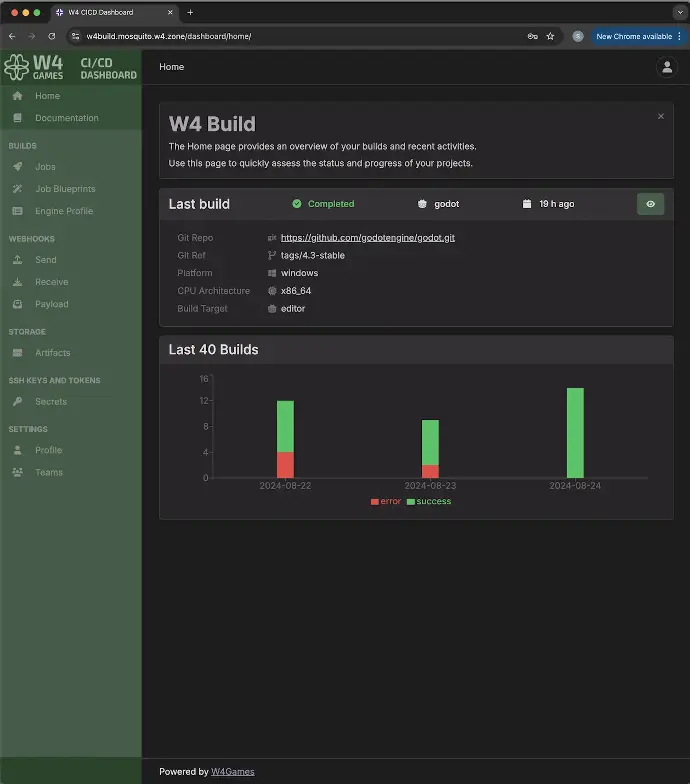
Task: Click the Jobs rocket icon
Action: point(18,166)
